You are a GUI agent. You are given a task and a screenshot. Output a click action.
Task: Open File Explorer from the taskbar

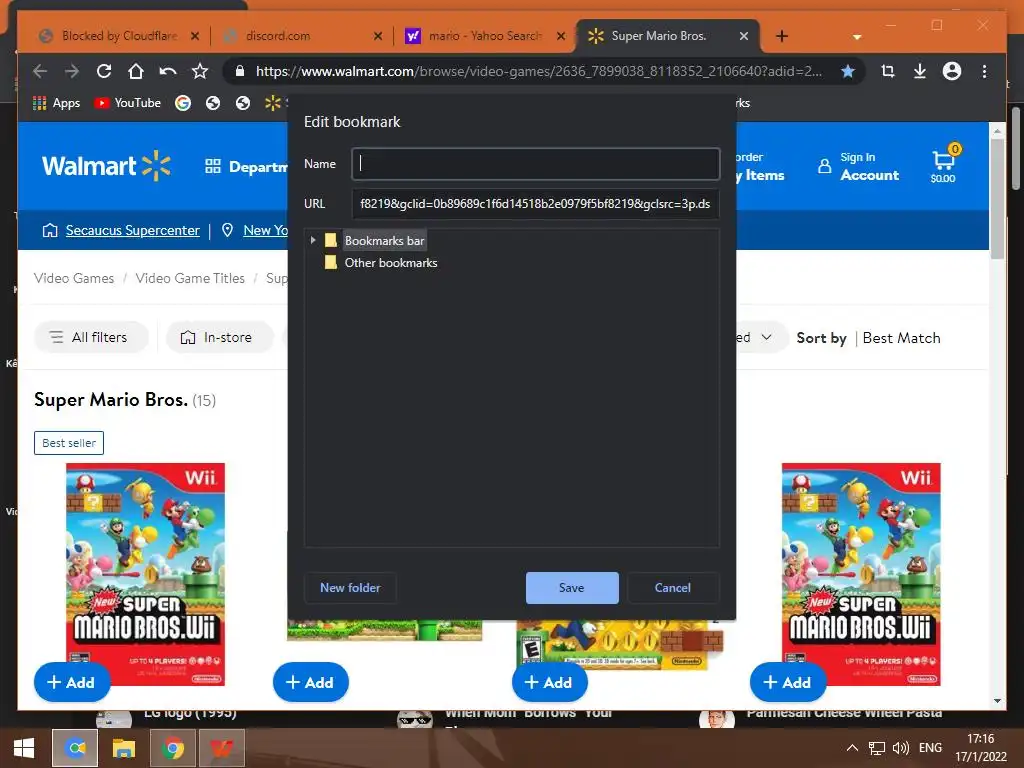coord(123,748)
